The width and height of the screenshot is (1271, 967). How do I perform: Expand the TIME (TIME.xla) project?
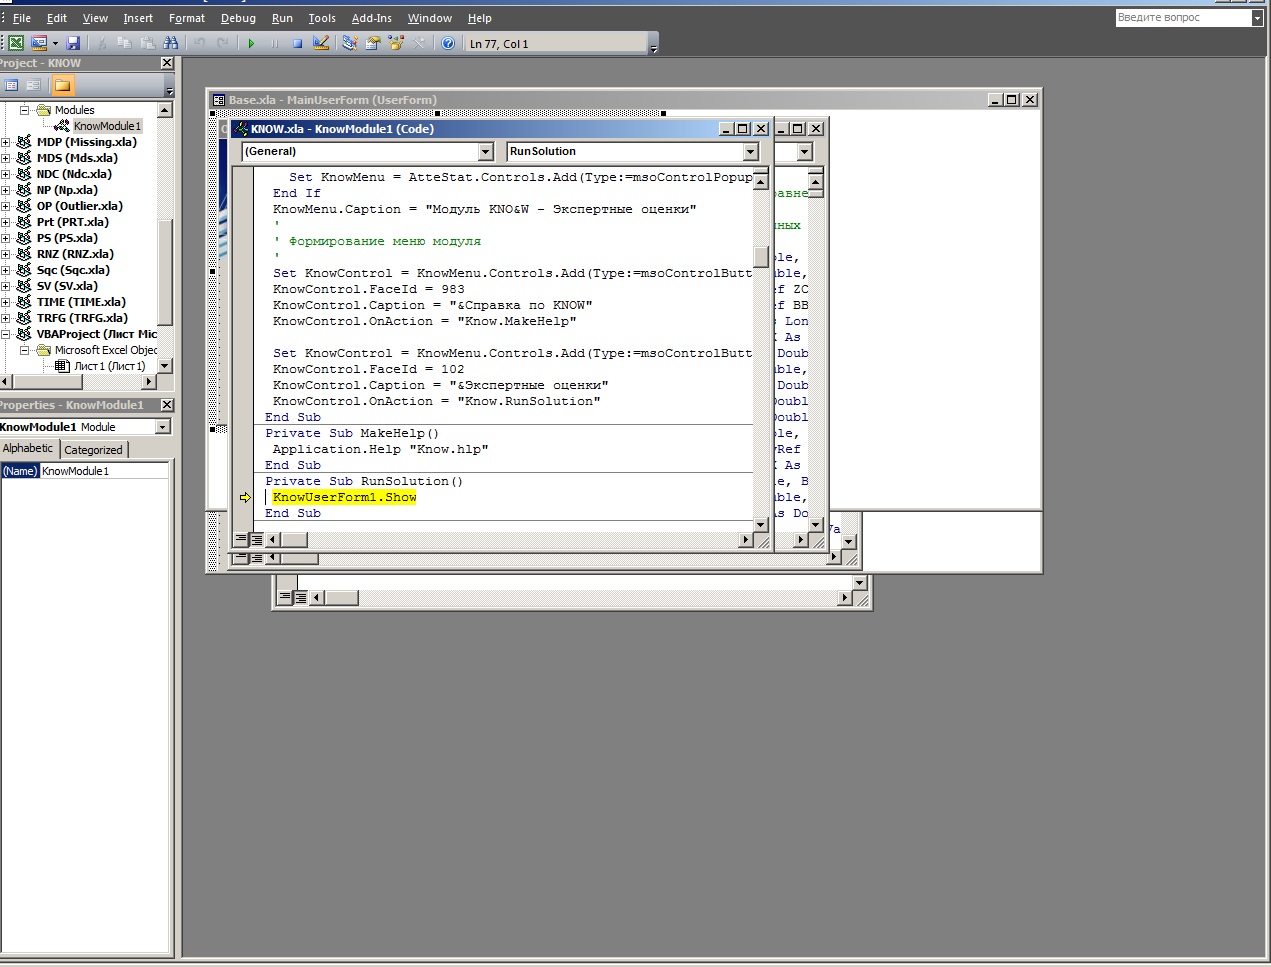(x=6, y=302)
